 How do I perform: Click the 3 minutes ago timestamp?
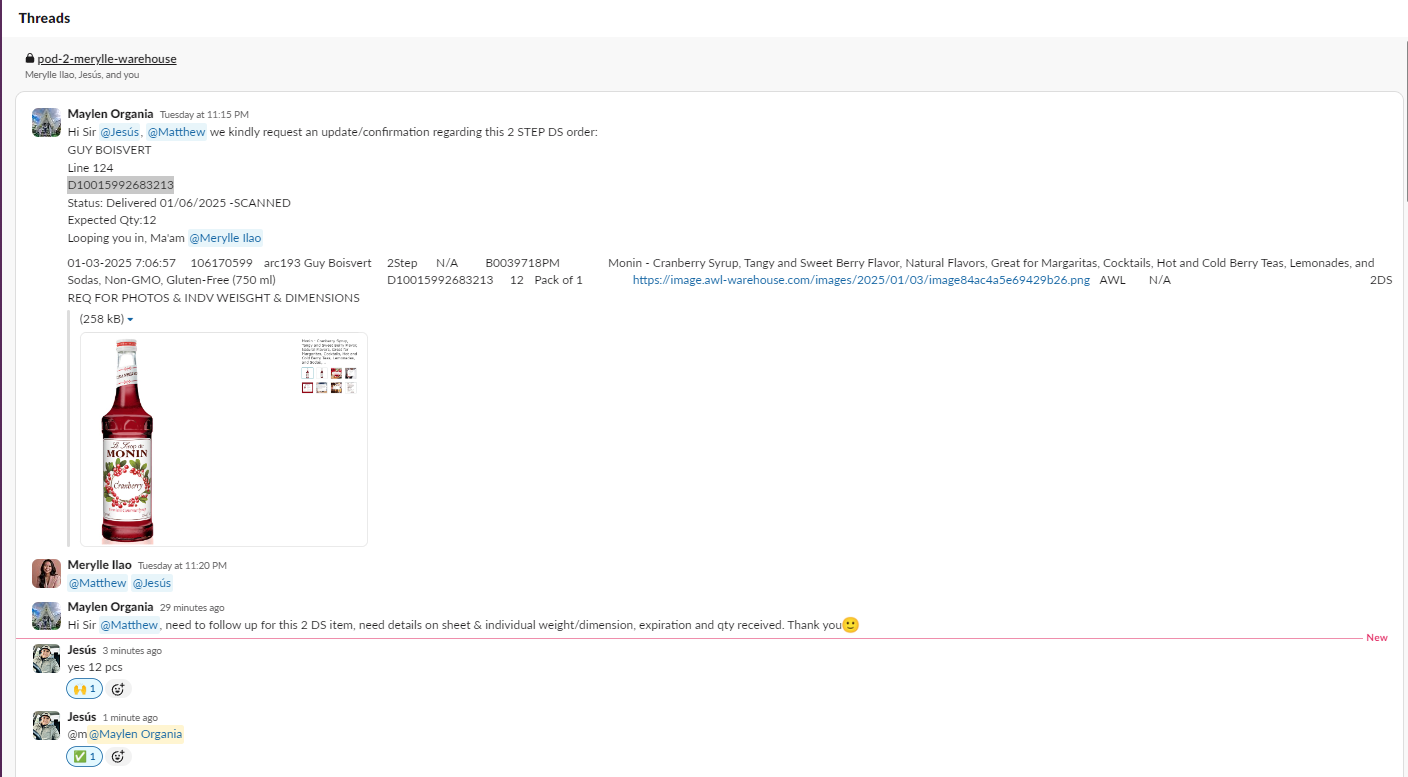pyautogui.click(x=132, y=650)
